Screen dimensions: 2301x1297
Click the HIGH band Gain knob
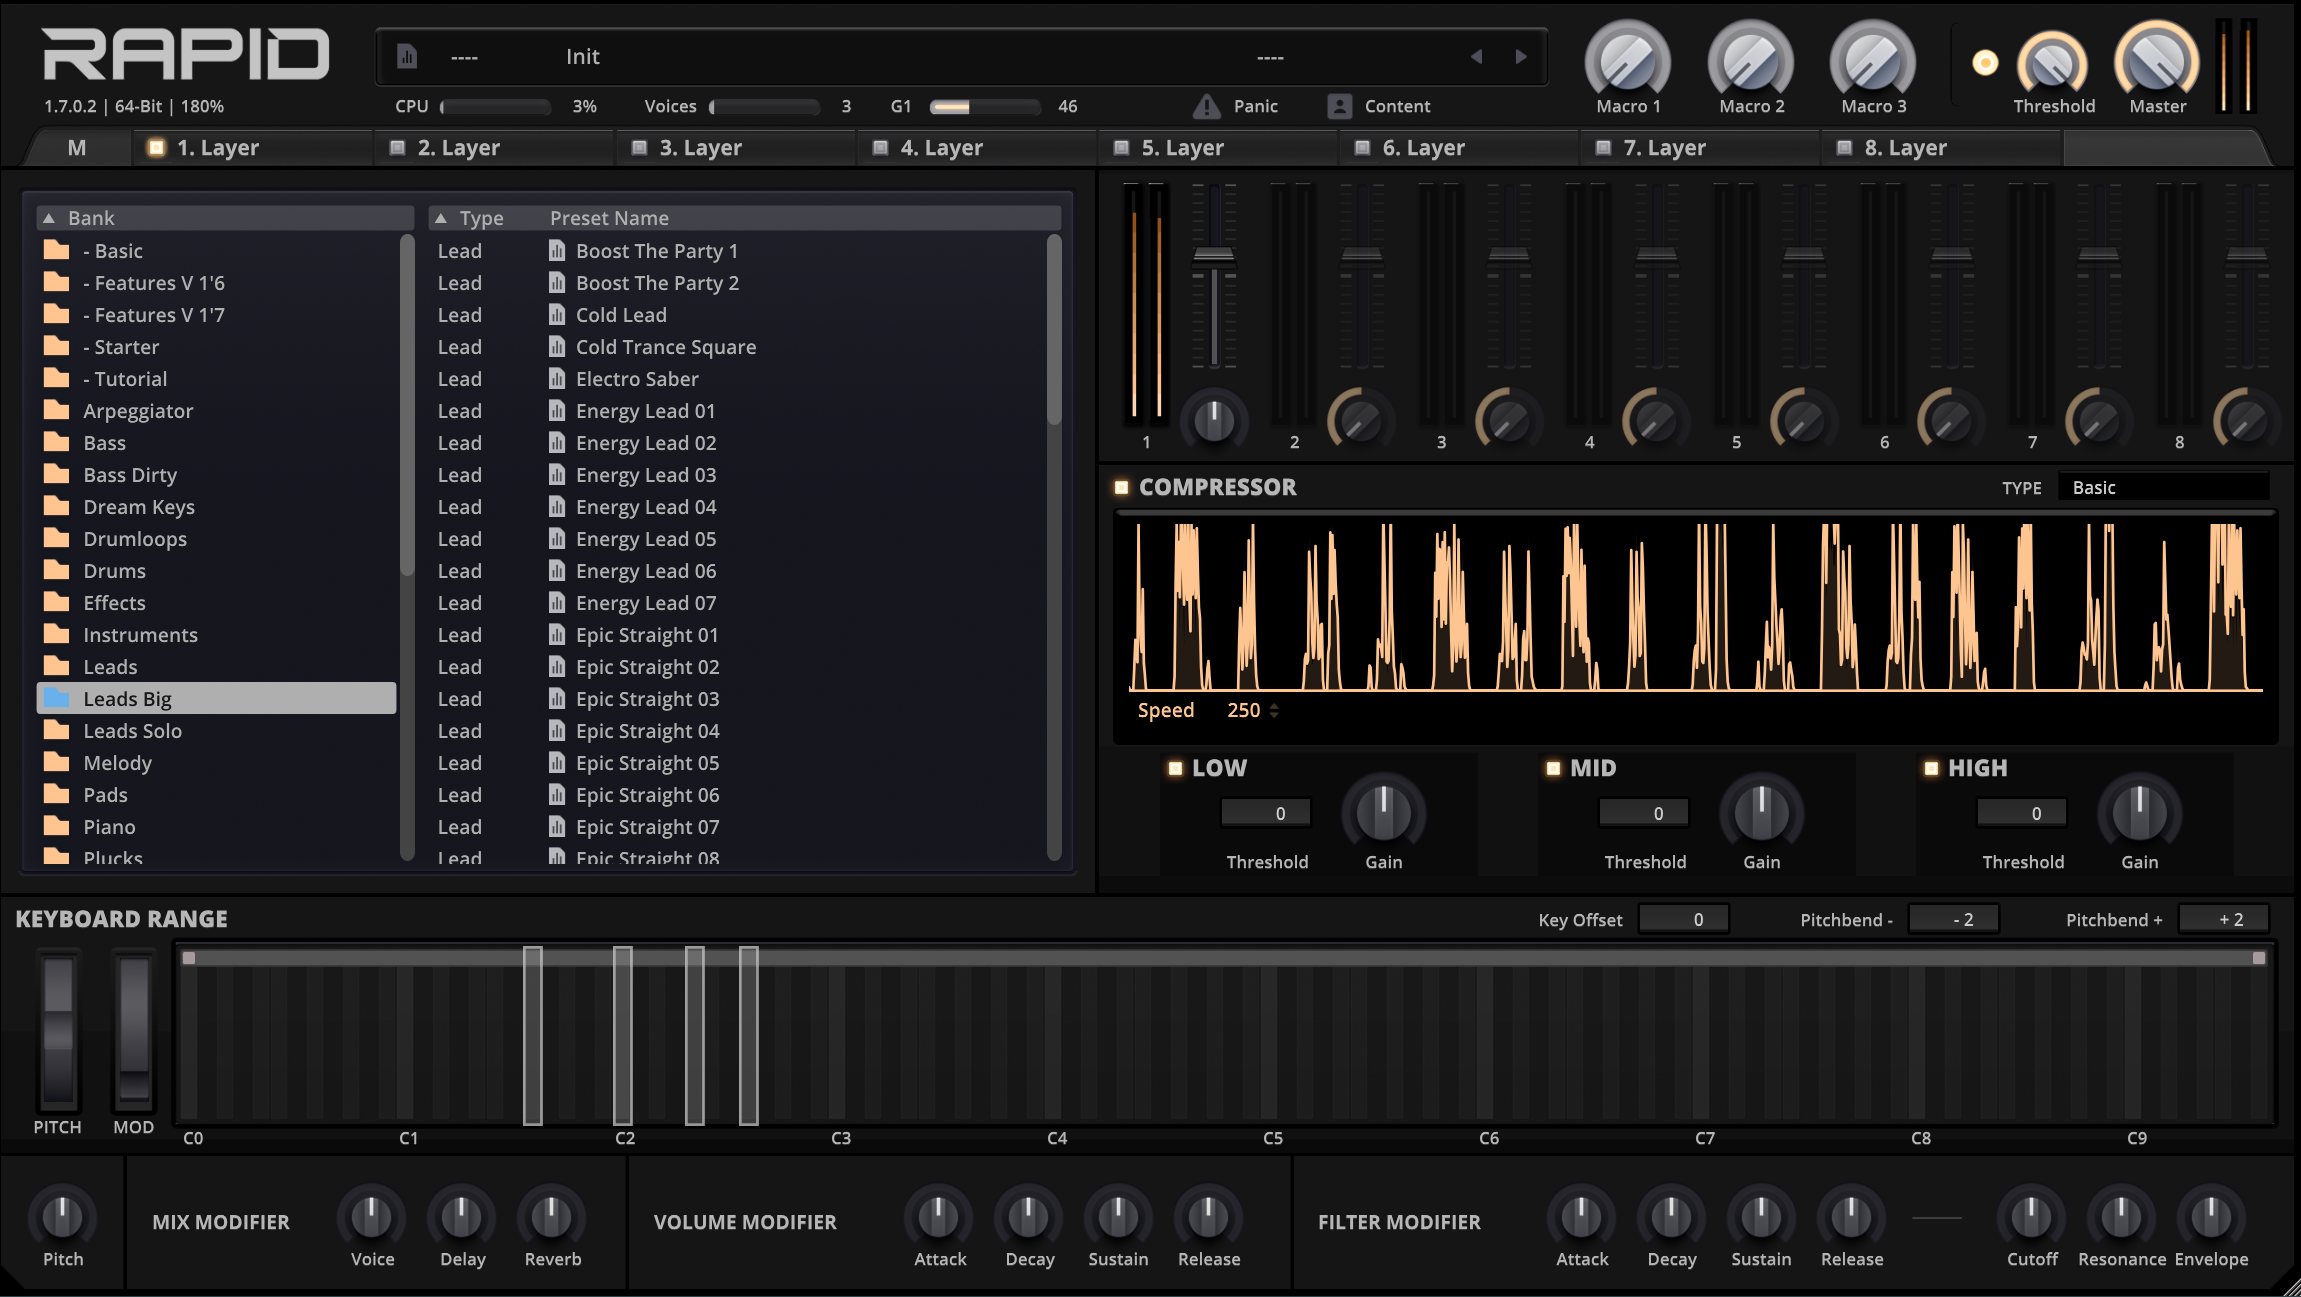pyautogui.click(x=2140, y=812)
